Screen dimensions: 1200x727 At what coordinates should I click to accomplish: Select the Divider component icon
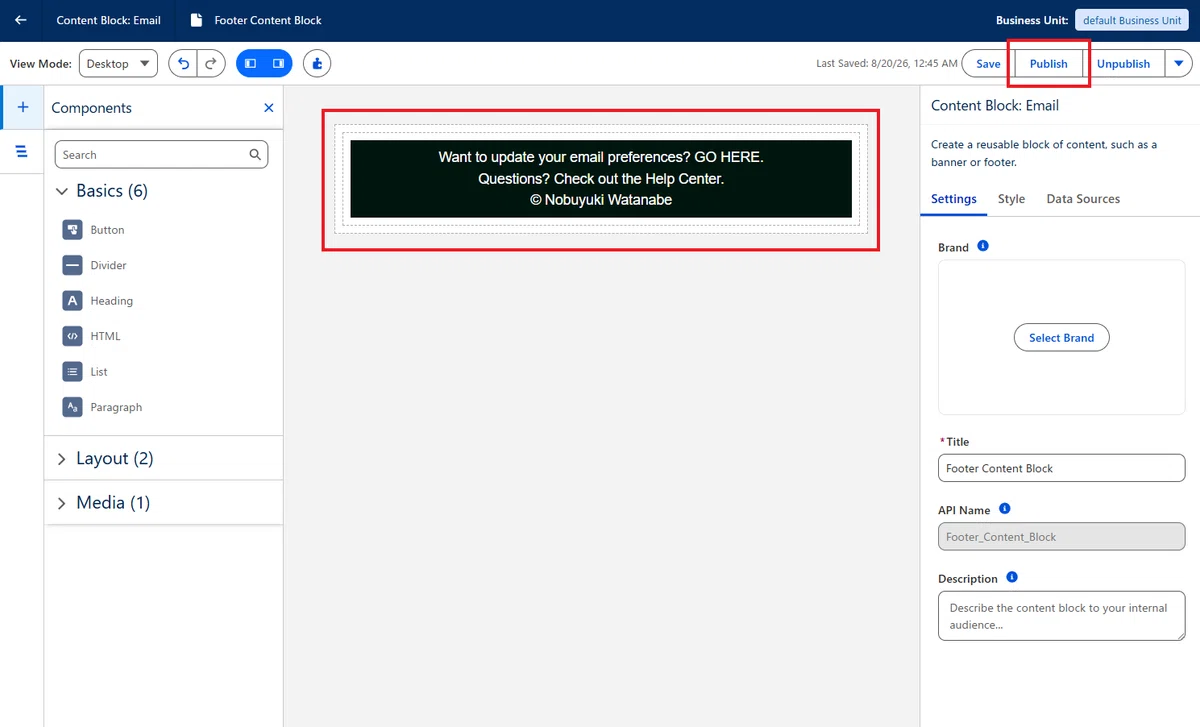(72, 265)
